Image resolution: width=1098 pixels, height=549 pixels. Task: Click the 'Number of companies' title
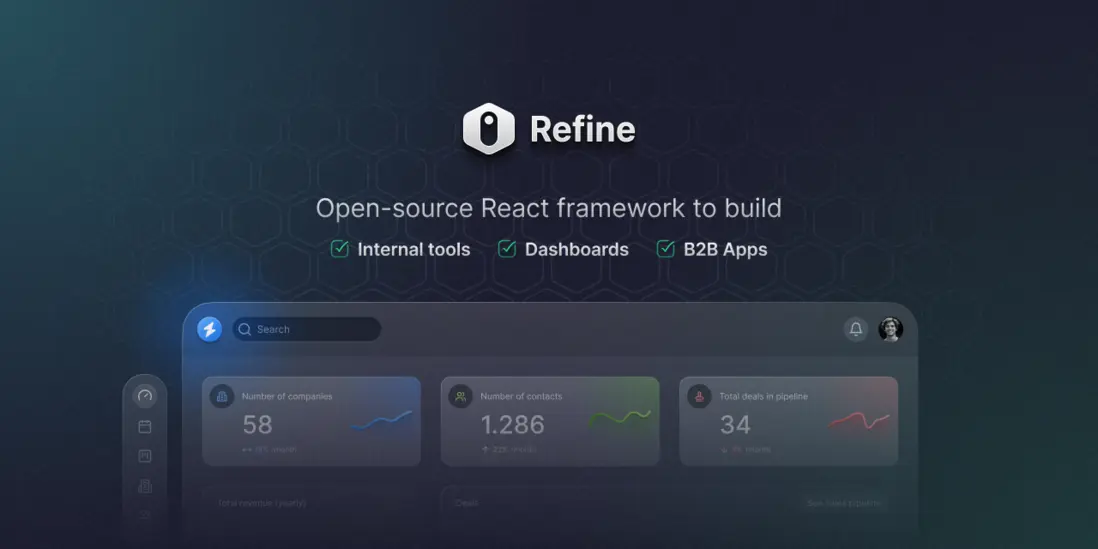287,396
